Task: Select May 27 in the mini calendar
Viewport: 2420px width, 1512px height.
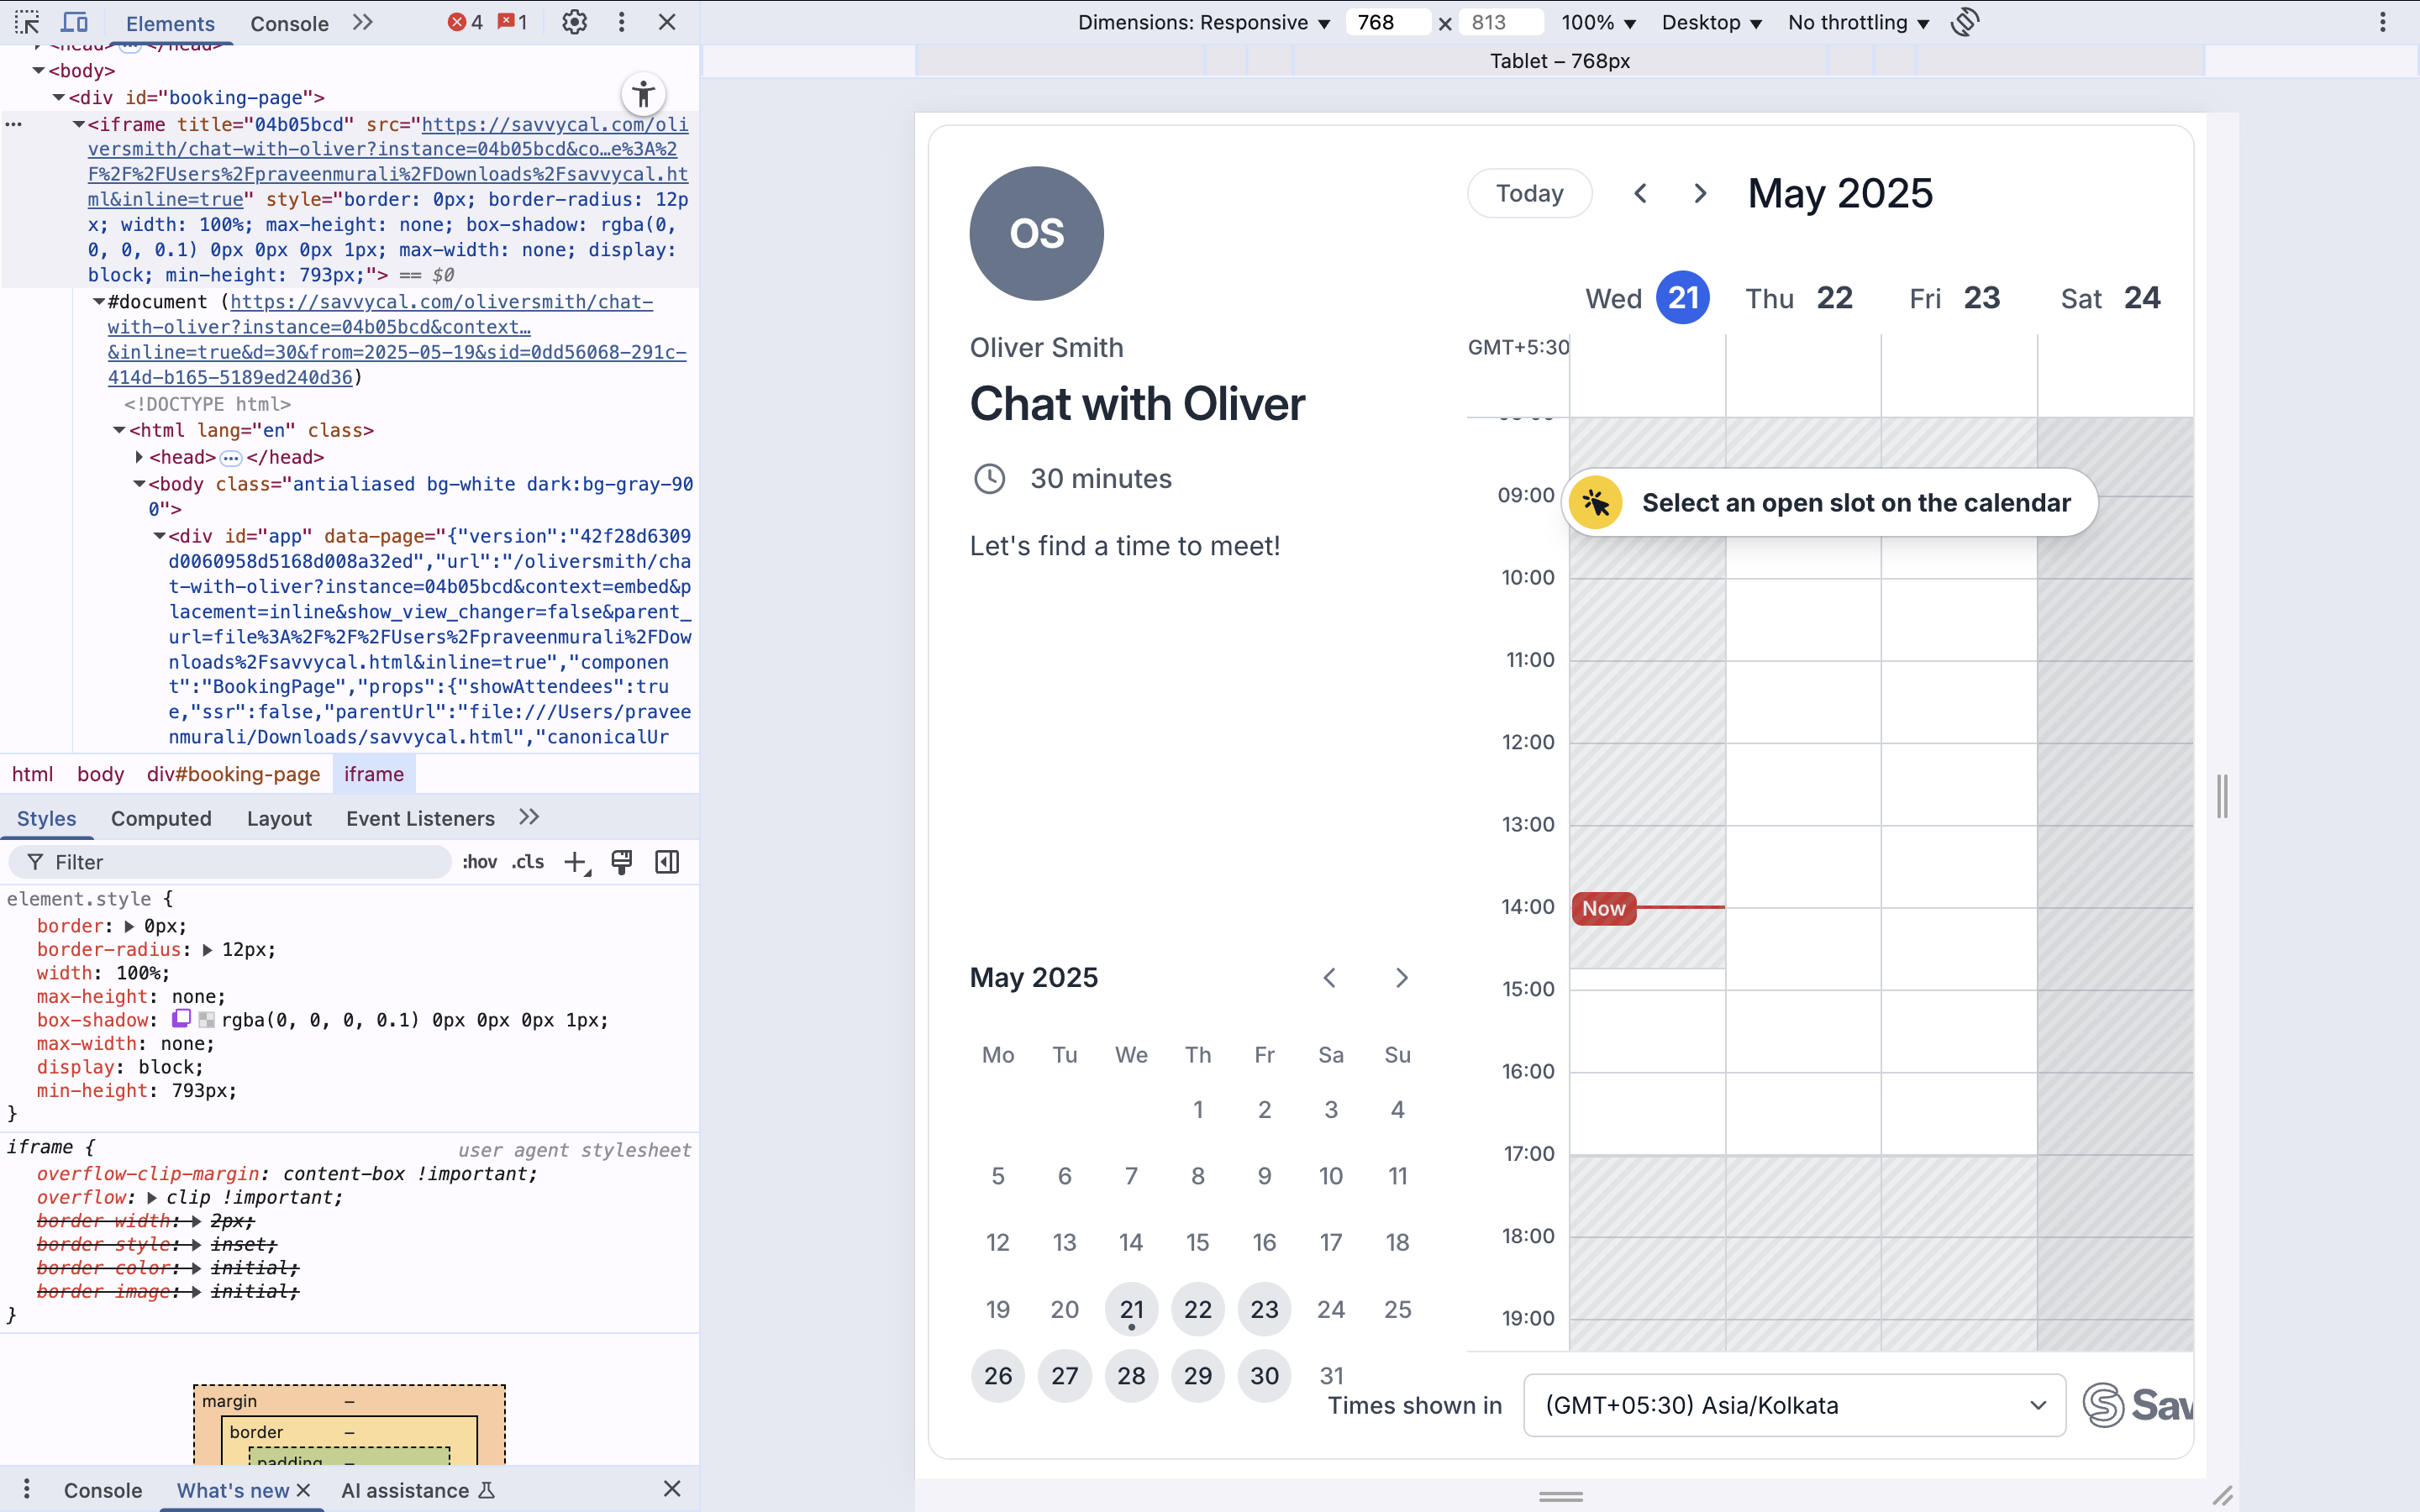Action: (x=1064, y=1376)
